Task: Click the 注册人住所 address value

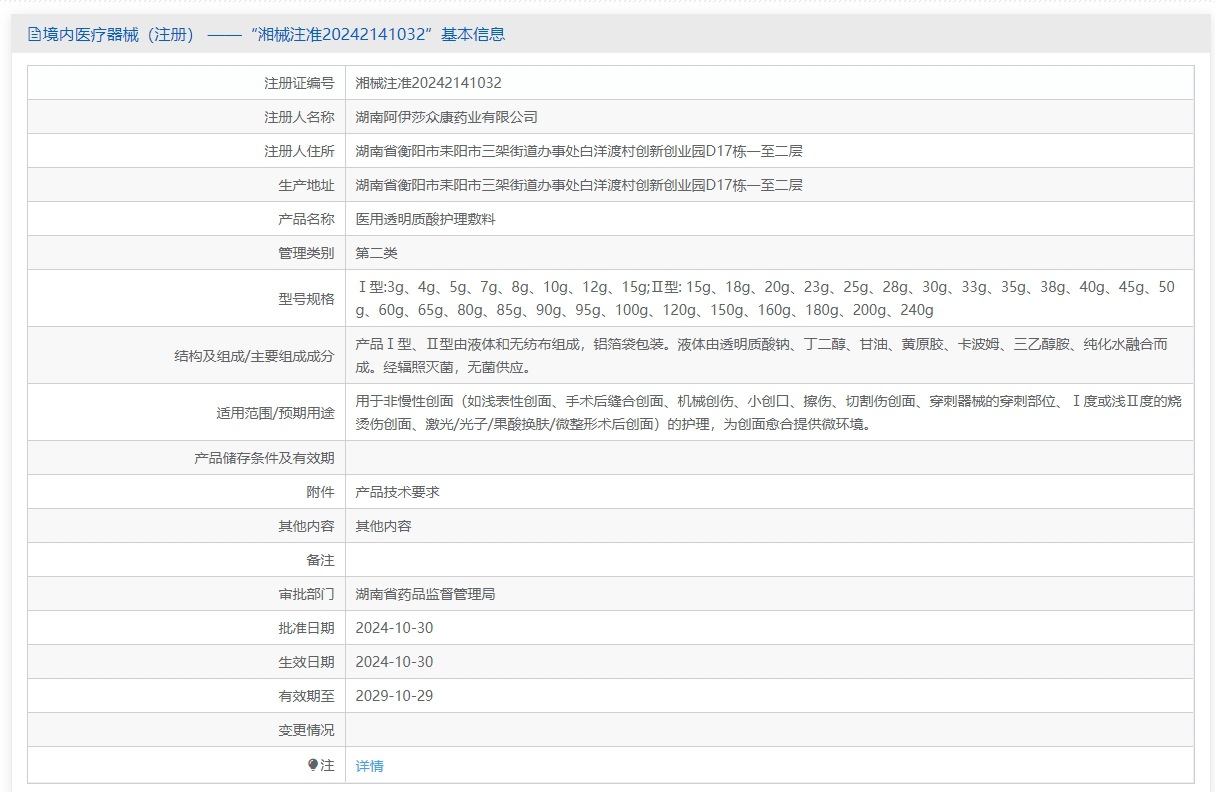Action: coord(580,151)
